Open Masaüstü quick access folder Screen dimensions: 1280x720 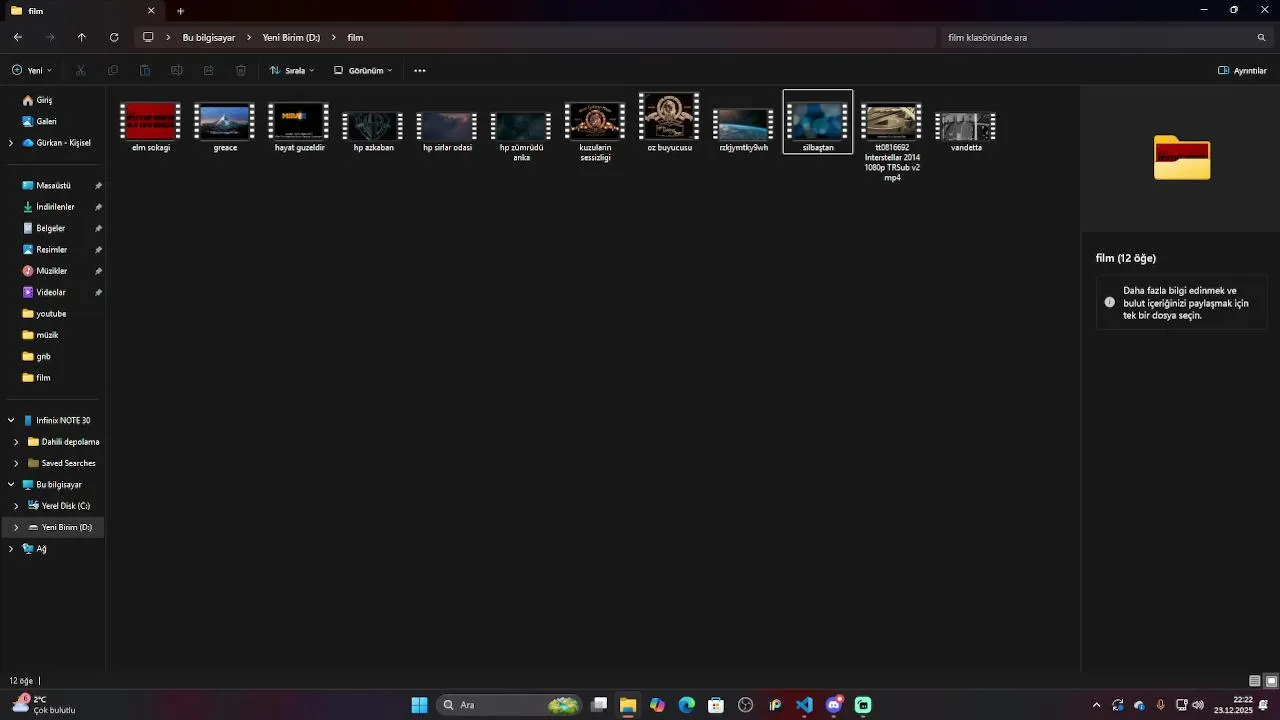(x=53, y=186)
